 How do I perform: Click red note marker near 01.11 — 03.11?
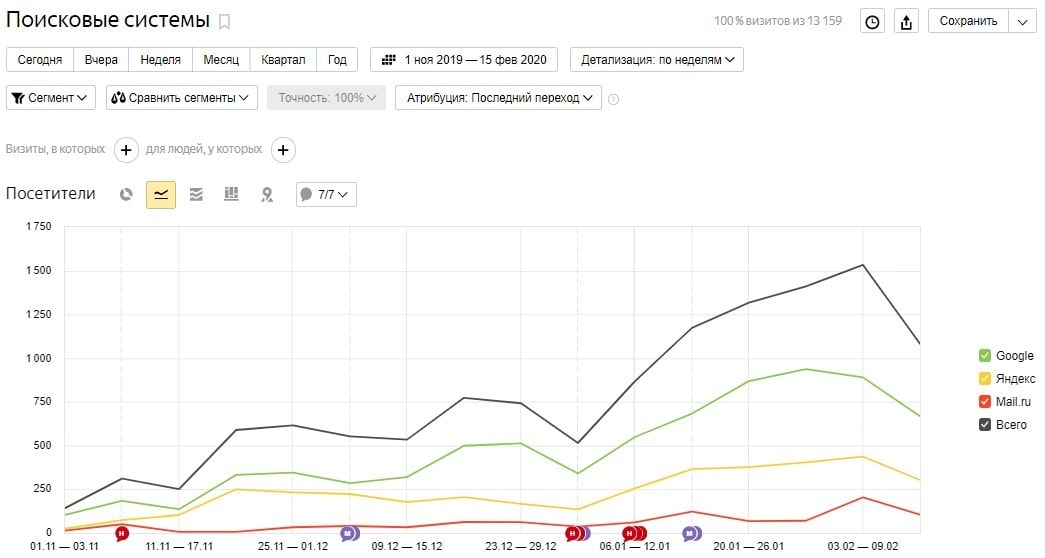point(121,533)
